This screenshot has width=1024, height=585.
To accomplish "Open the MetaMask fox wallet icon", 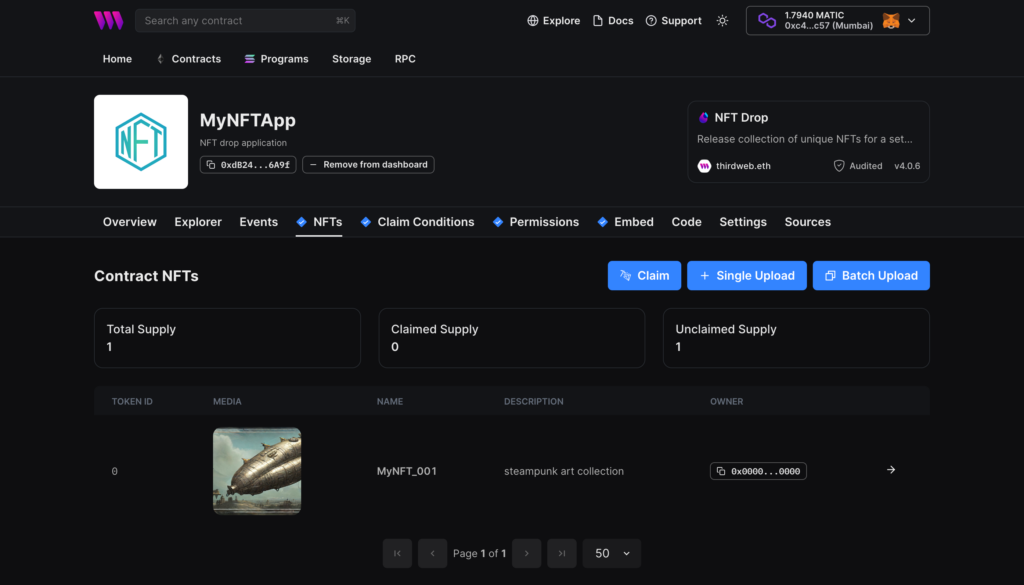I will pos(891,21).
